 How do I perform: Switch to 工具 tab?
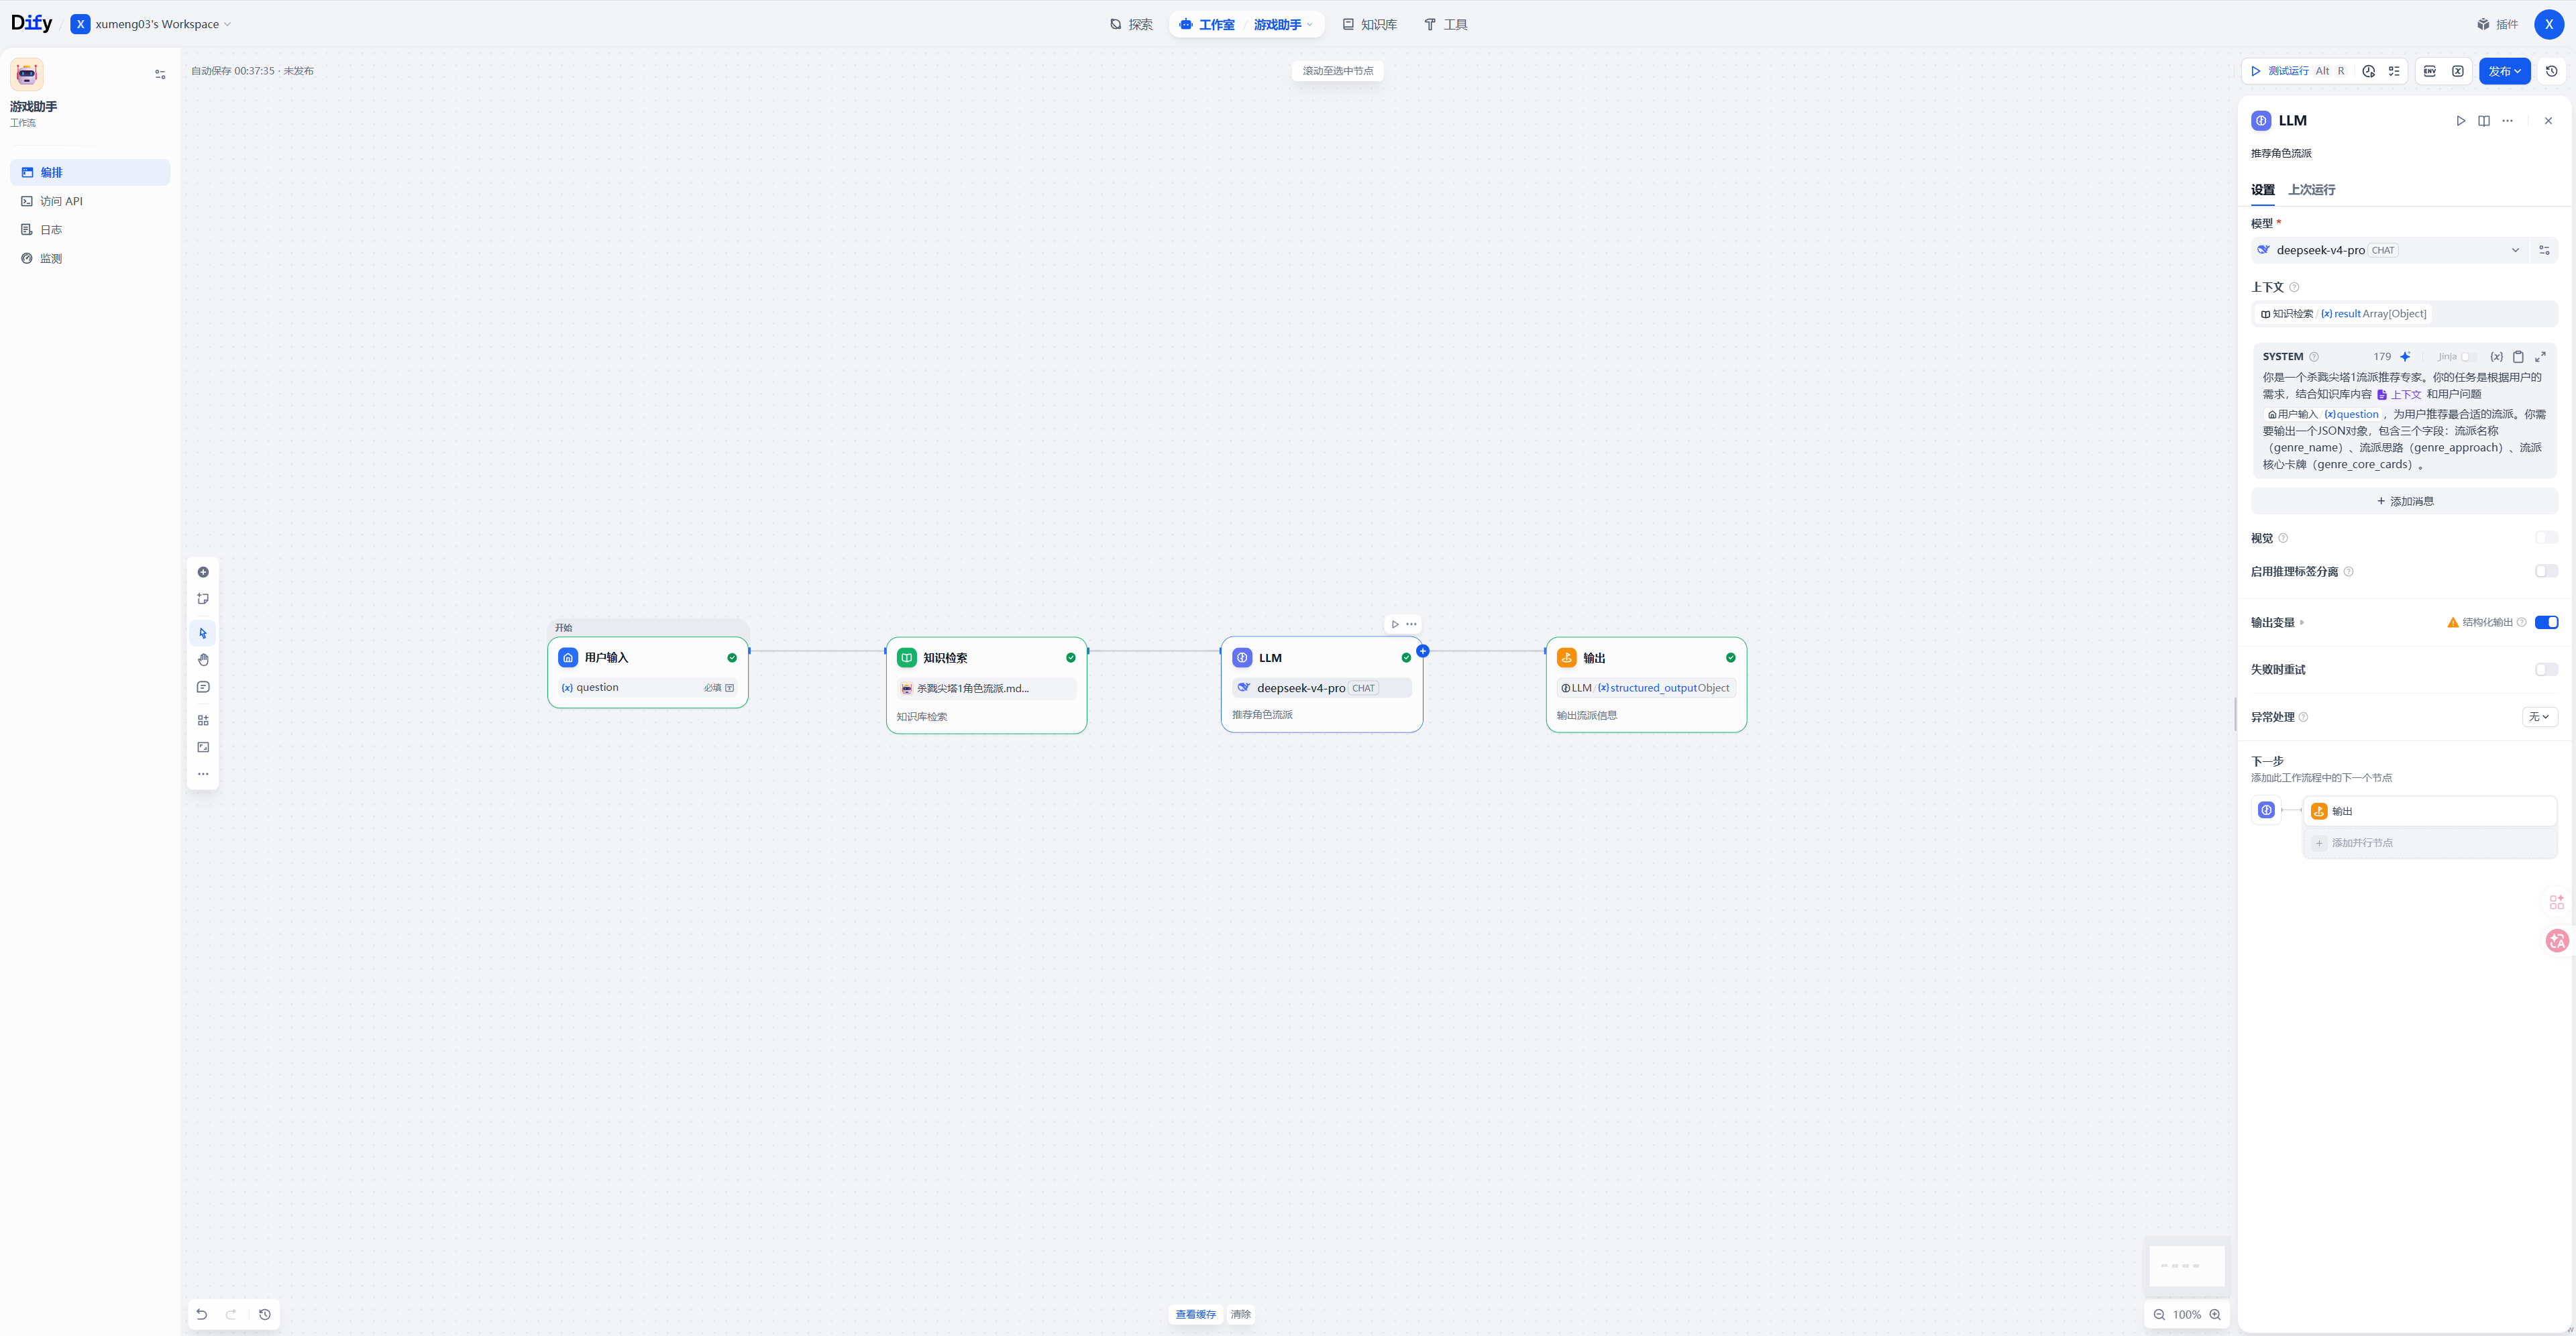(x=1445, y=24)
